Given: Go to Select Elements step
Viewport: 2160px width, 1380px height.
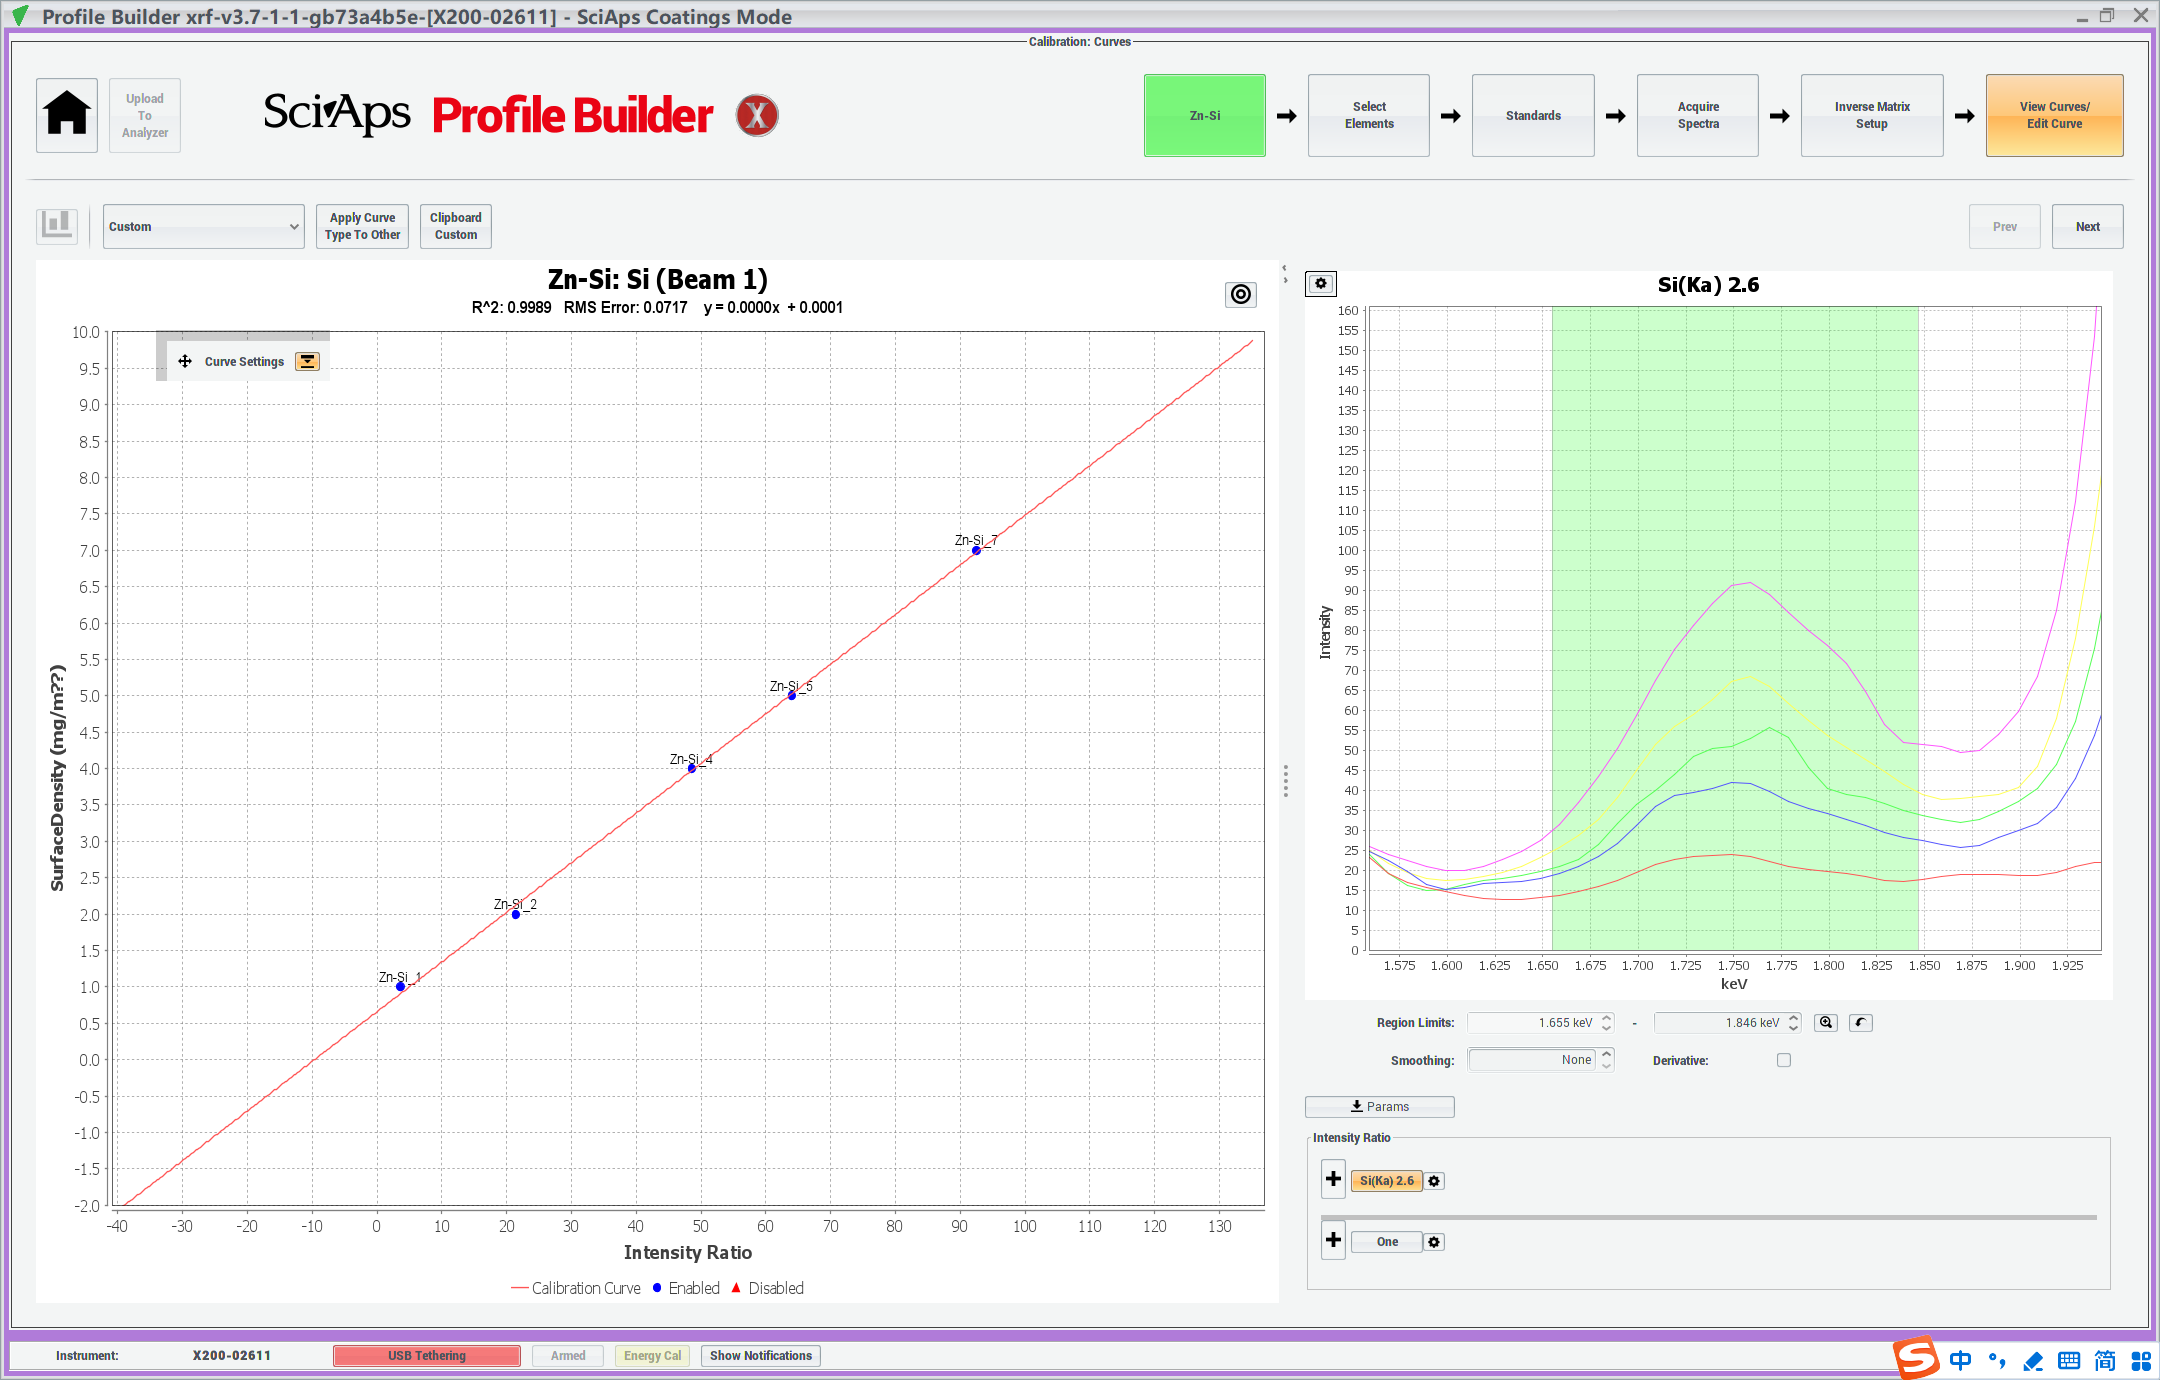Looking at the screenshot, I should point(1368,115).
